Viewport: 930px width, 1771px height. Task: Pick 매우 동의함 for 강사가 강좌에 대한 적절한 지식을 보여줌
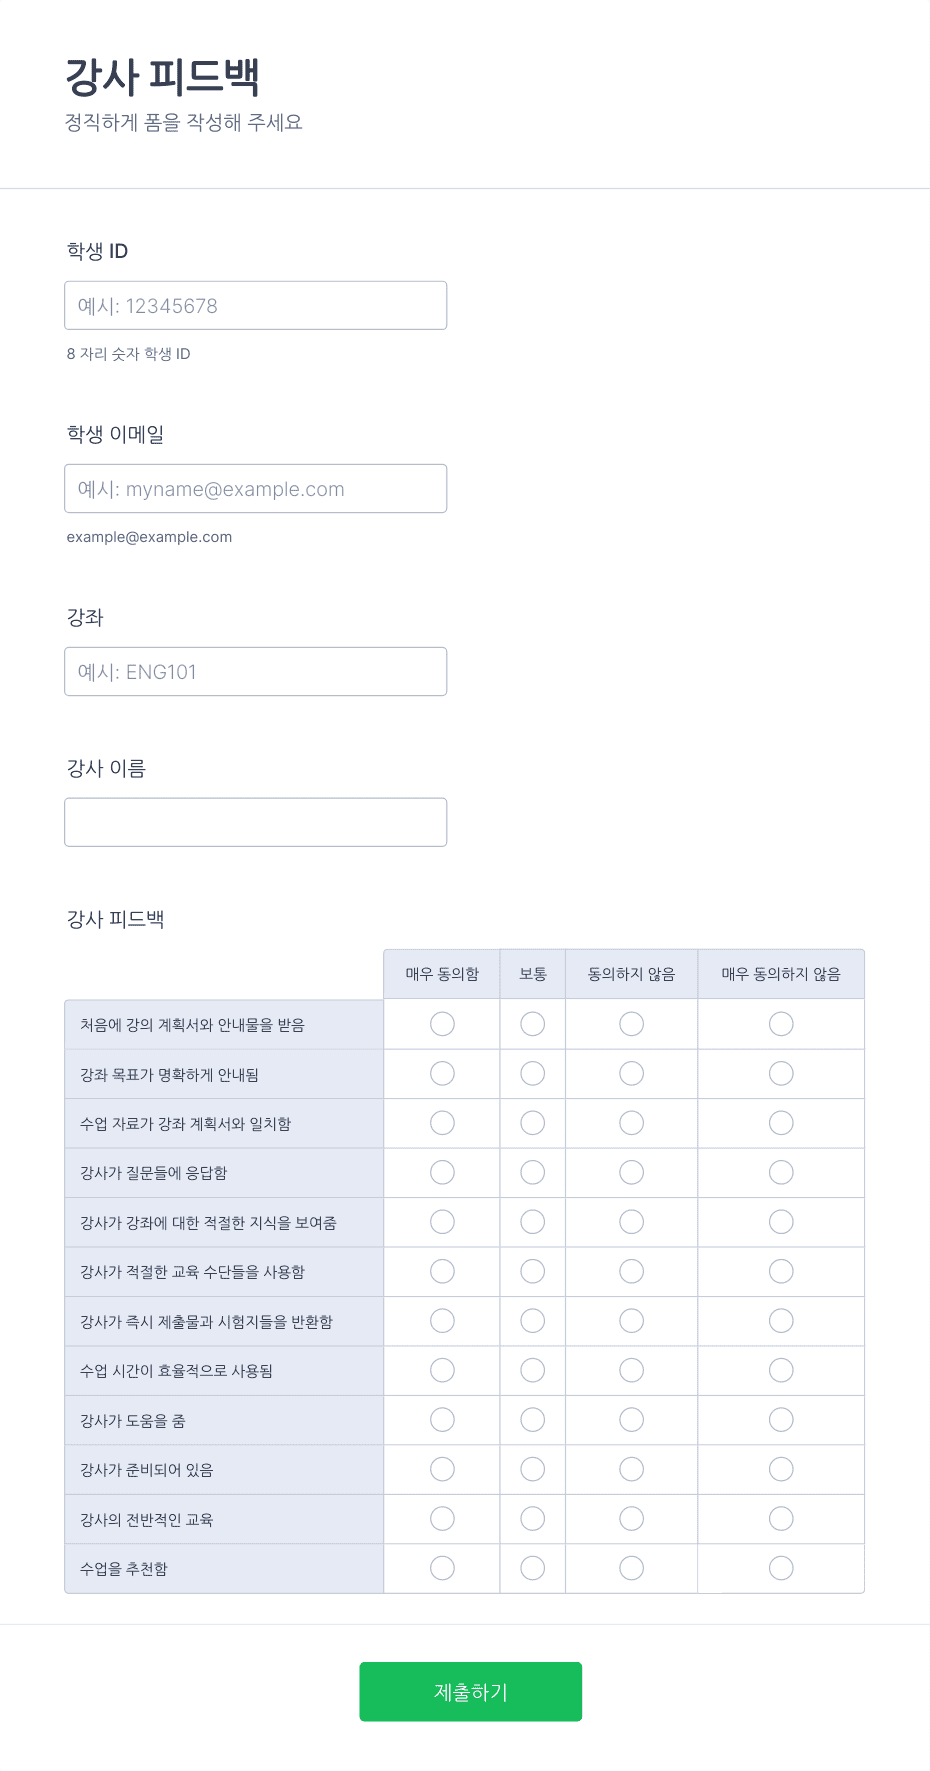click(442, 1222)
